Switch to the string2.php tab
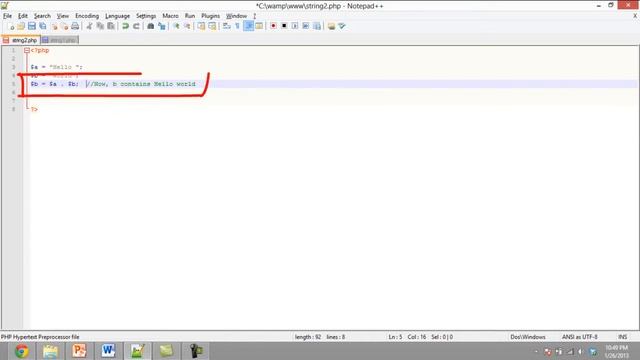The image size is (640, 360). tap(20, 40)
